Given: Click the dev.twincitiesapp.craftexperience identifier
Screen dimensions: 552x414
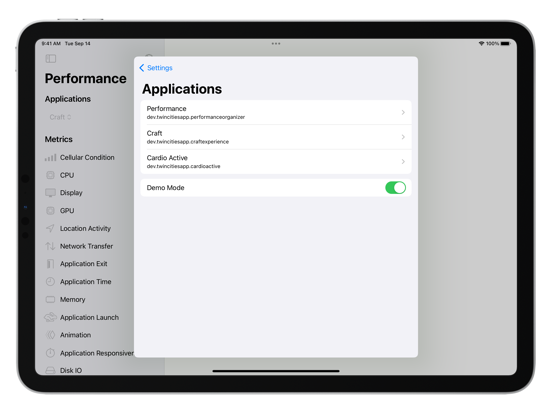Looking at the screenshot, I should tap(188, 142).
